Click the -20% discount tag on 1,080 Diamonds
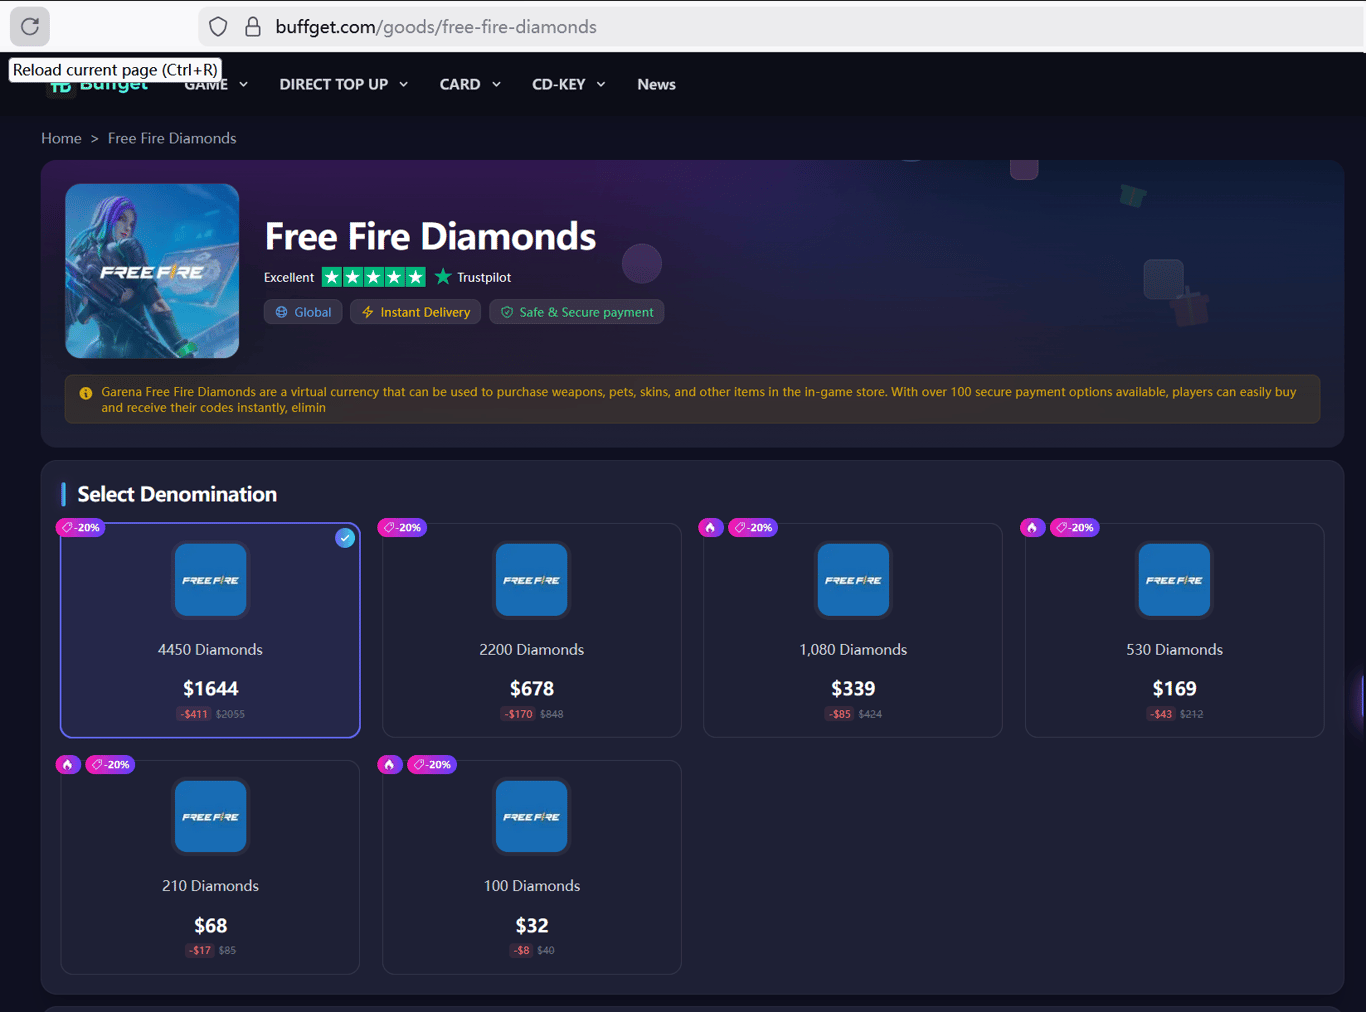This screenshot has height=1012, width=1366. pyautogui.click(x=753, y=527)
